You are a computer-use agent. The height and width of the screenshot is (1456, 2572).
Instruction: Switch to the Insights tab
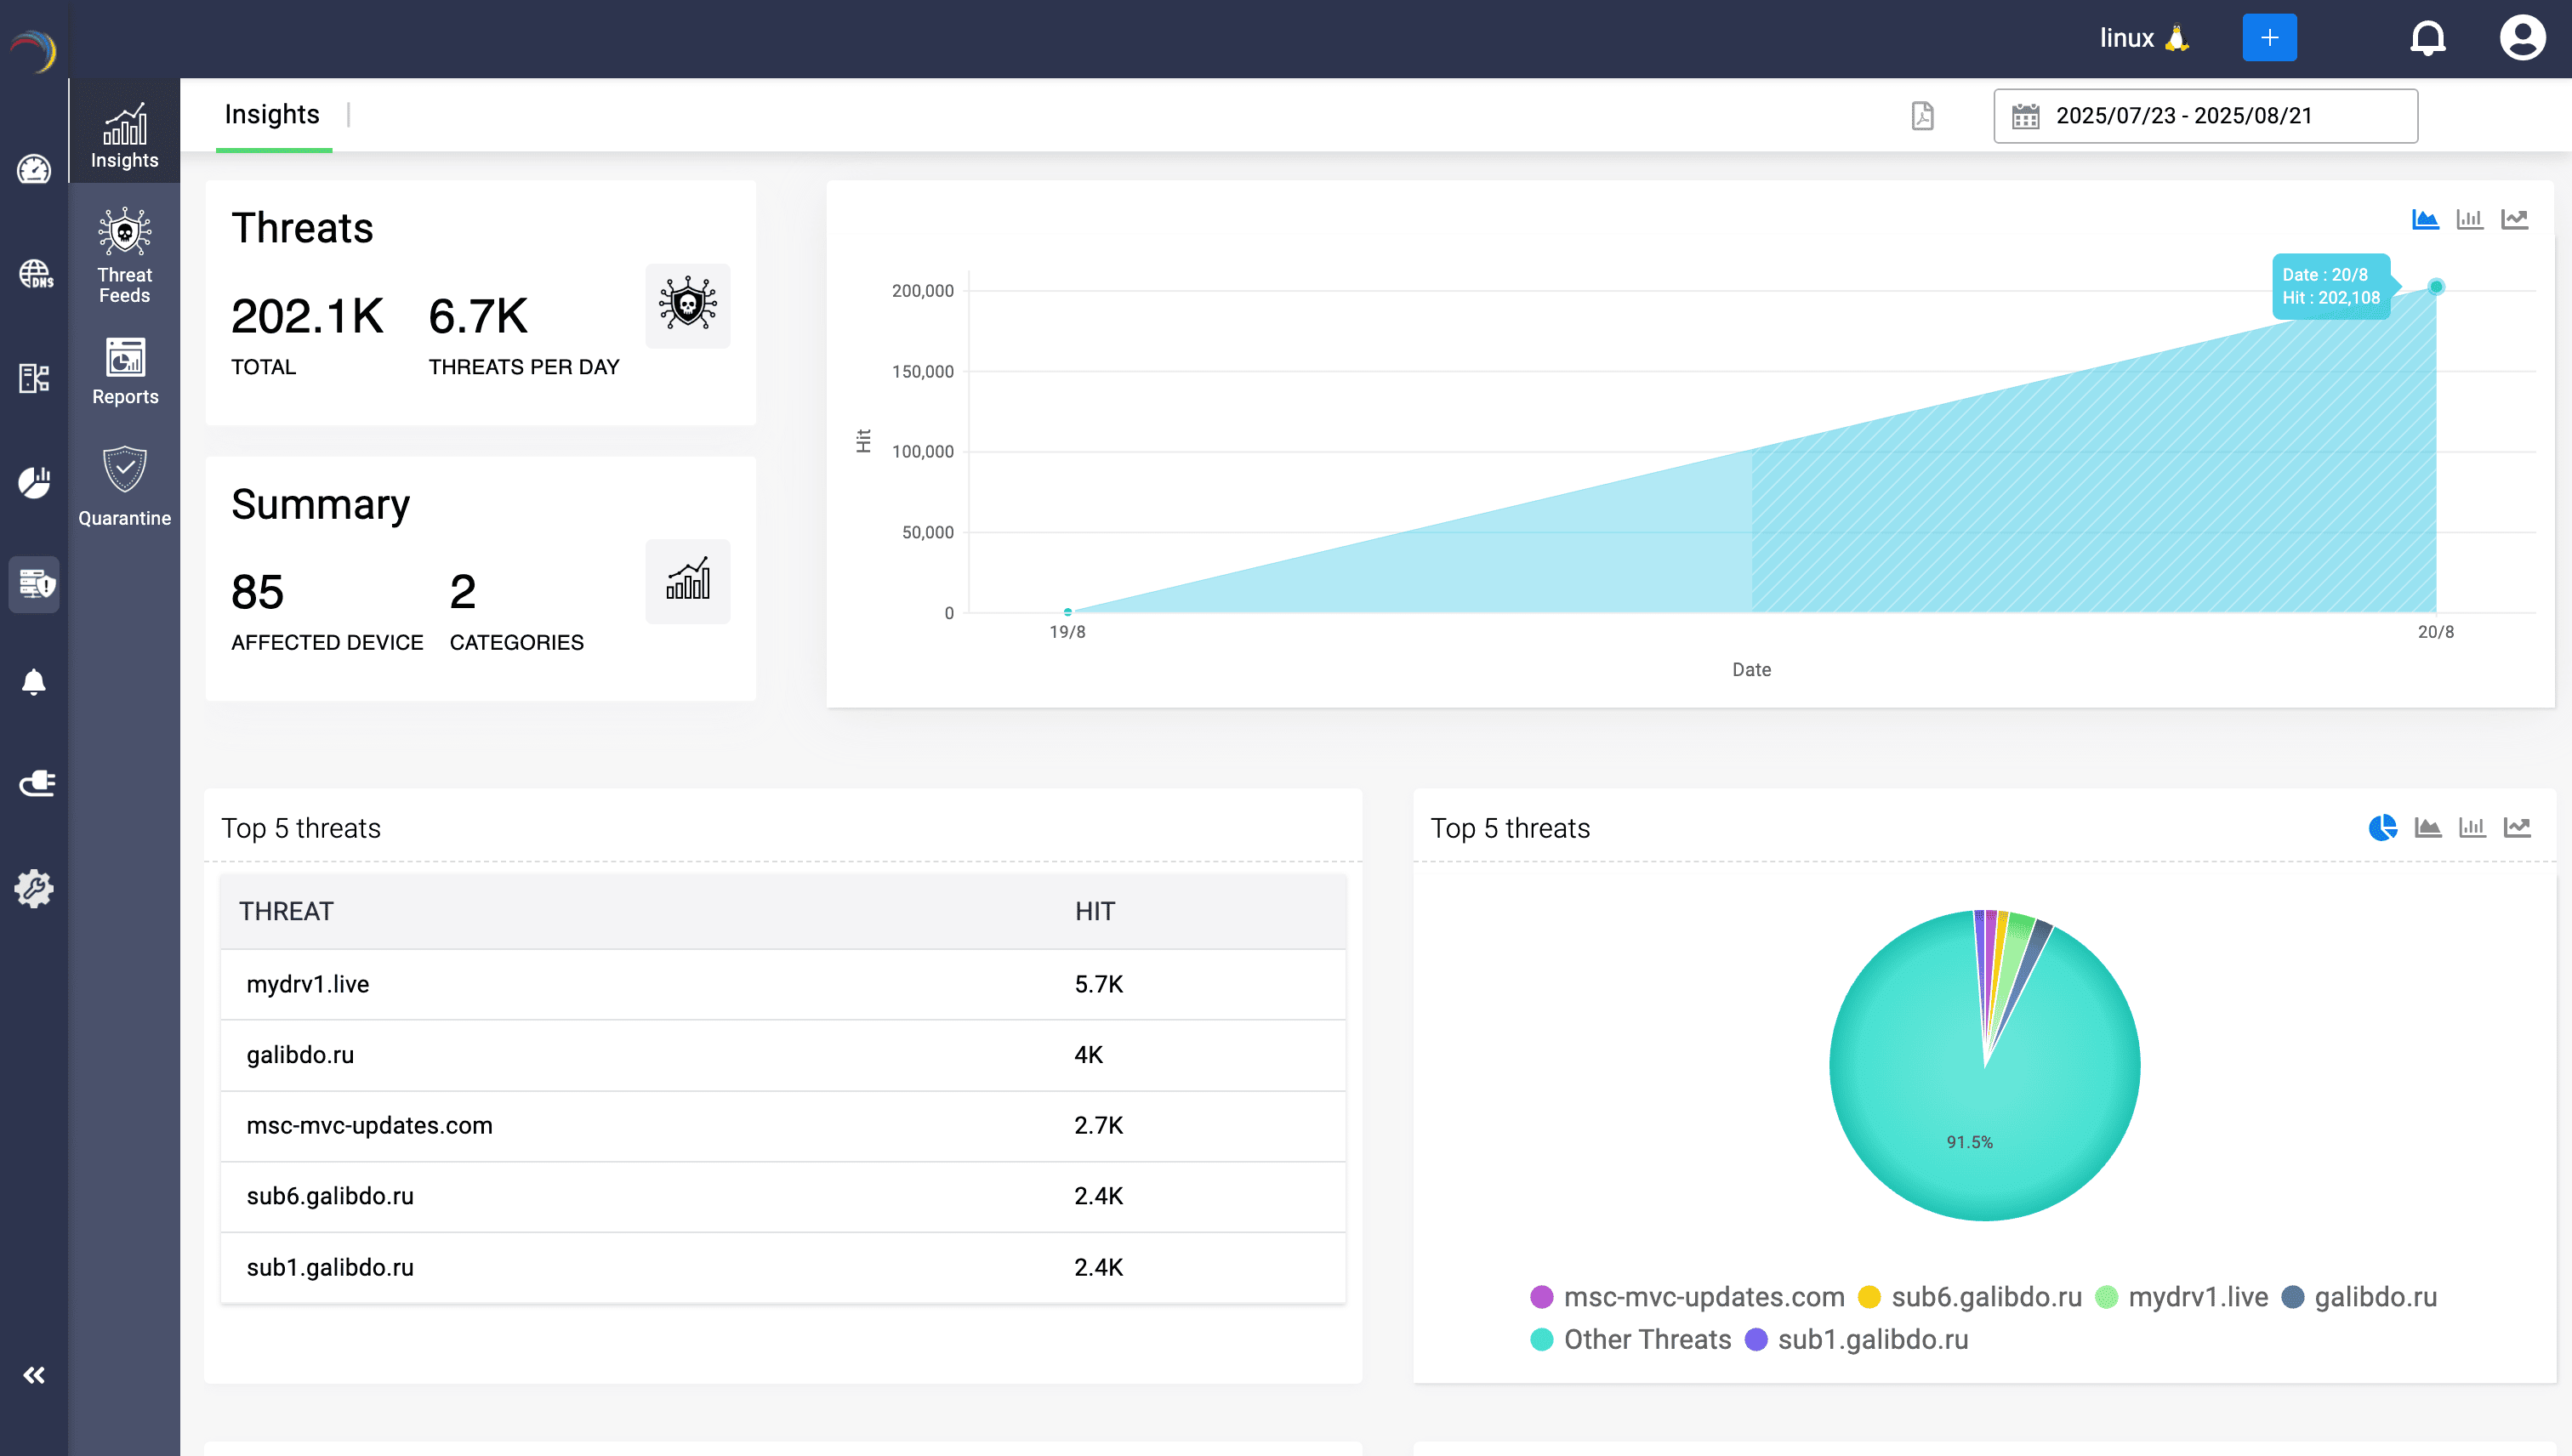tap(272, 114)
